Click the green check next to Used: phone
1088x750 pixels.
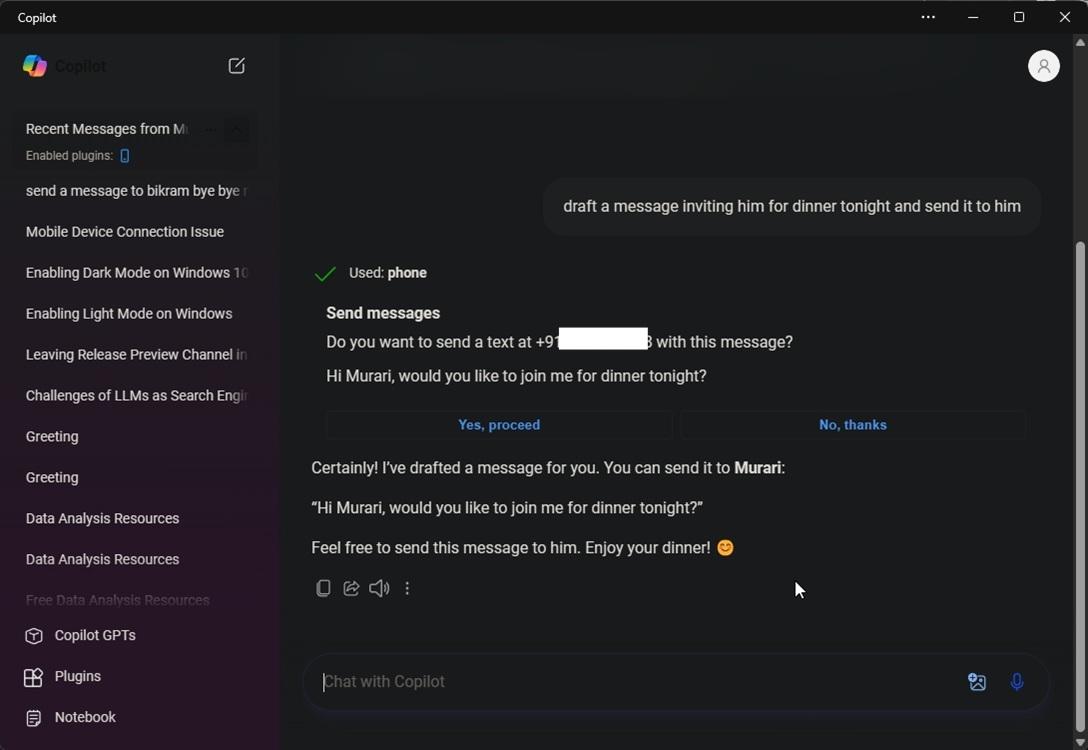(325, 274)
